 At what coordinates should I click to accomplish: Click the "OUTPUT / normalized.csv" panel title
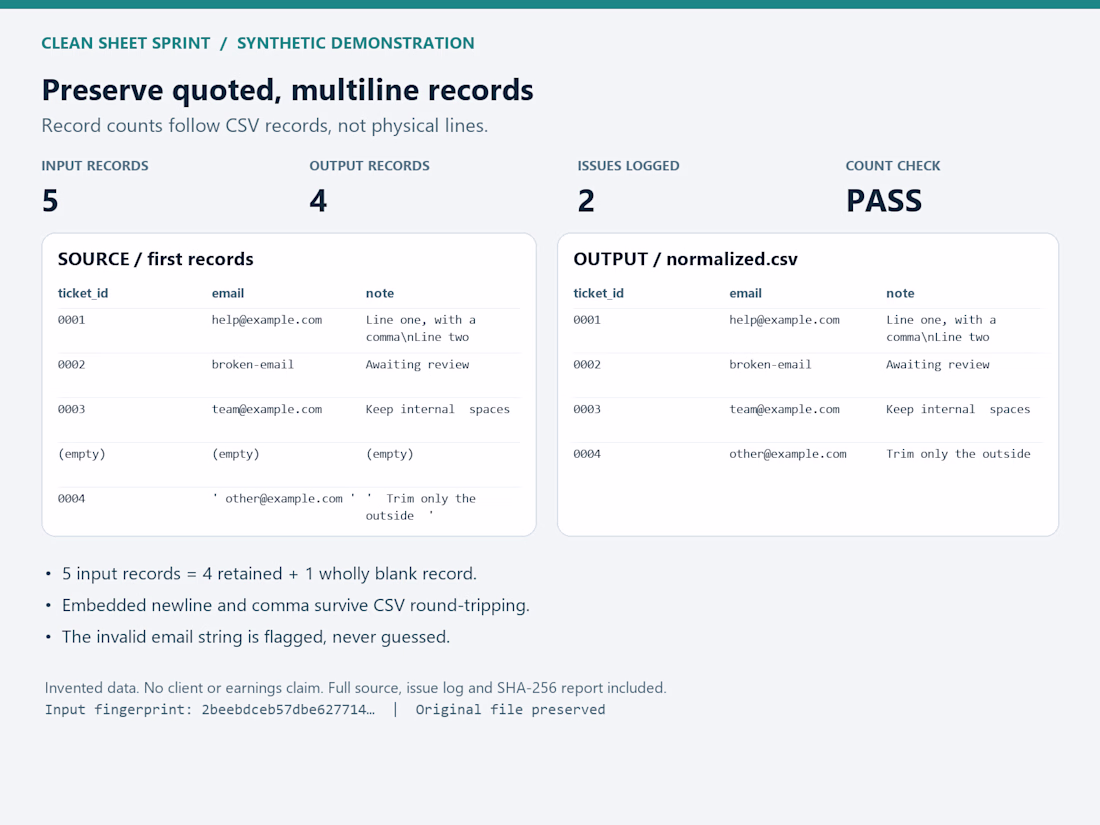point(685,259)
